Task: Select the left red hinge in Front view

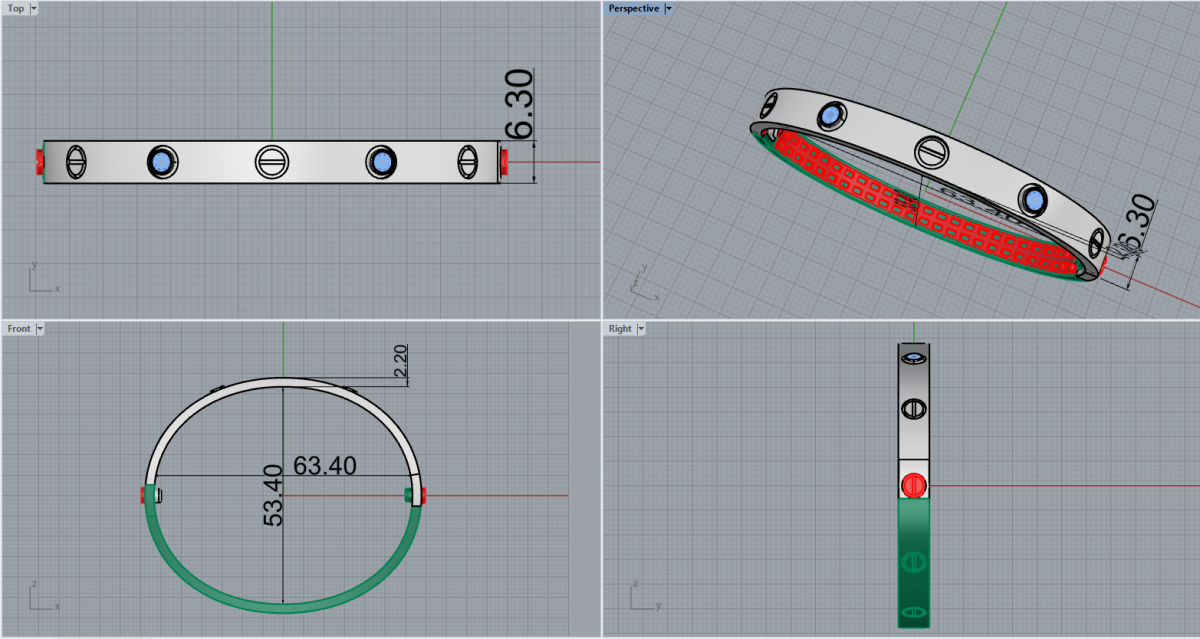Action: [147, 494]
